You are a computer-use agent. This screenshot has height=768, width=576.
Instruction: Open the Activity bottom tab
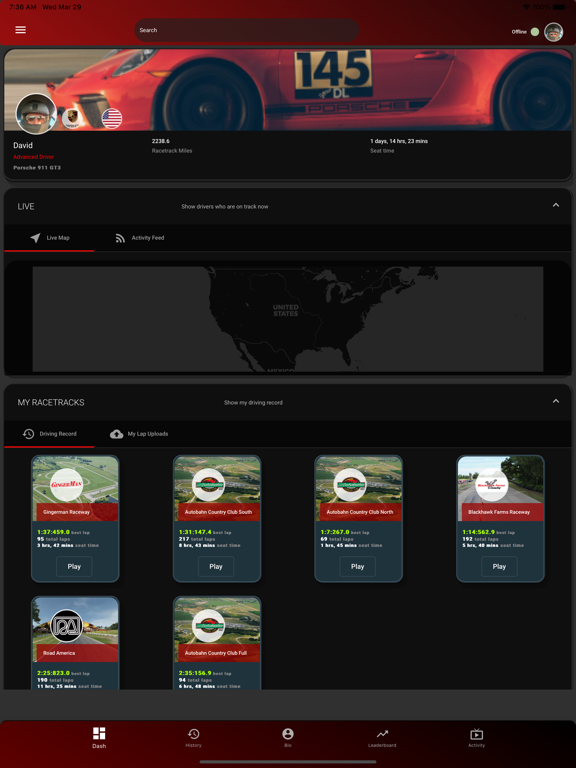click(477, 738)
